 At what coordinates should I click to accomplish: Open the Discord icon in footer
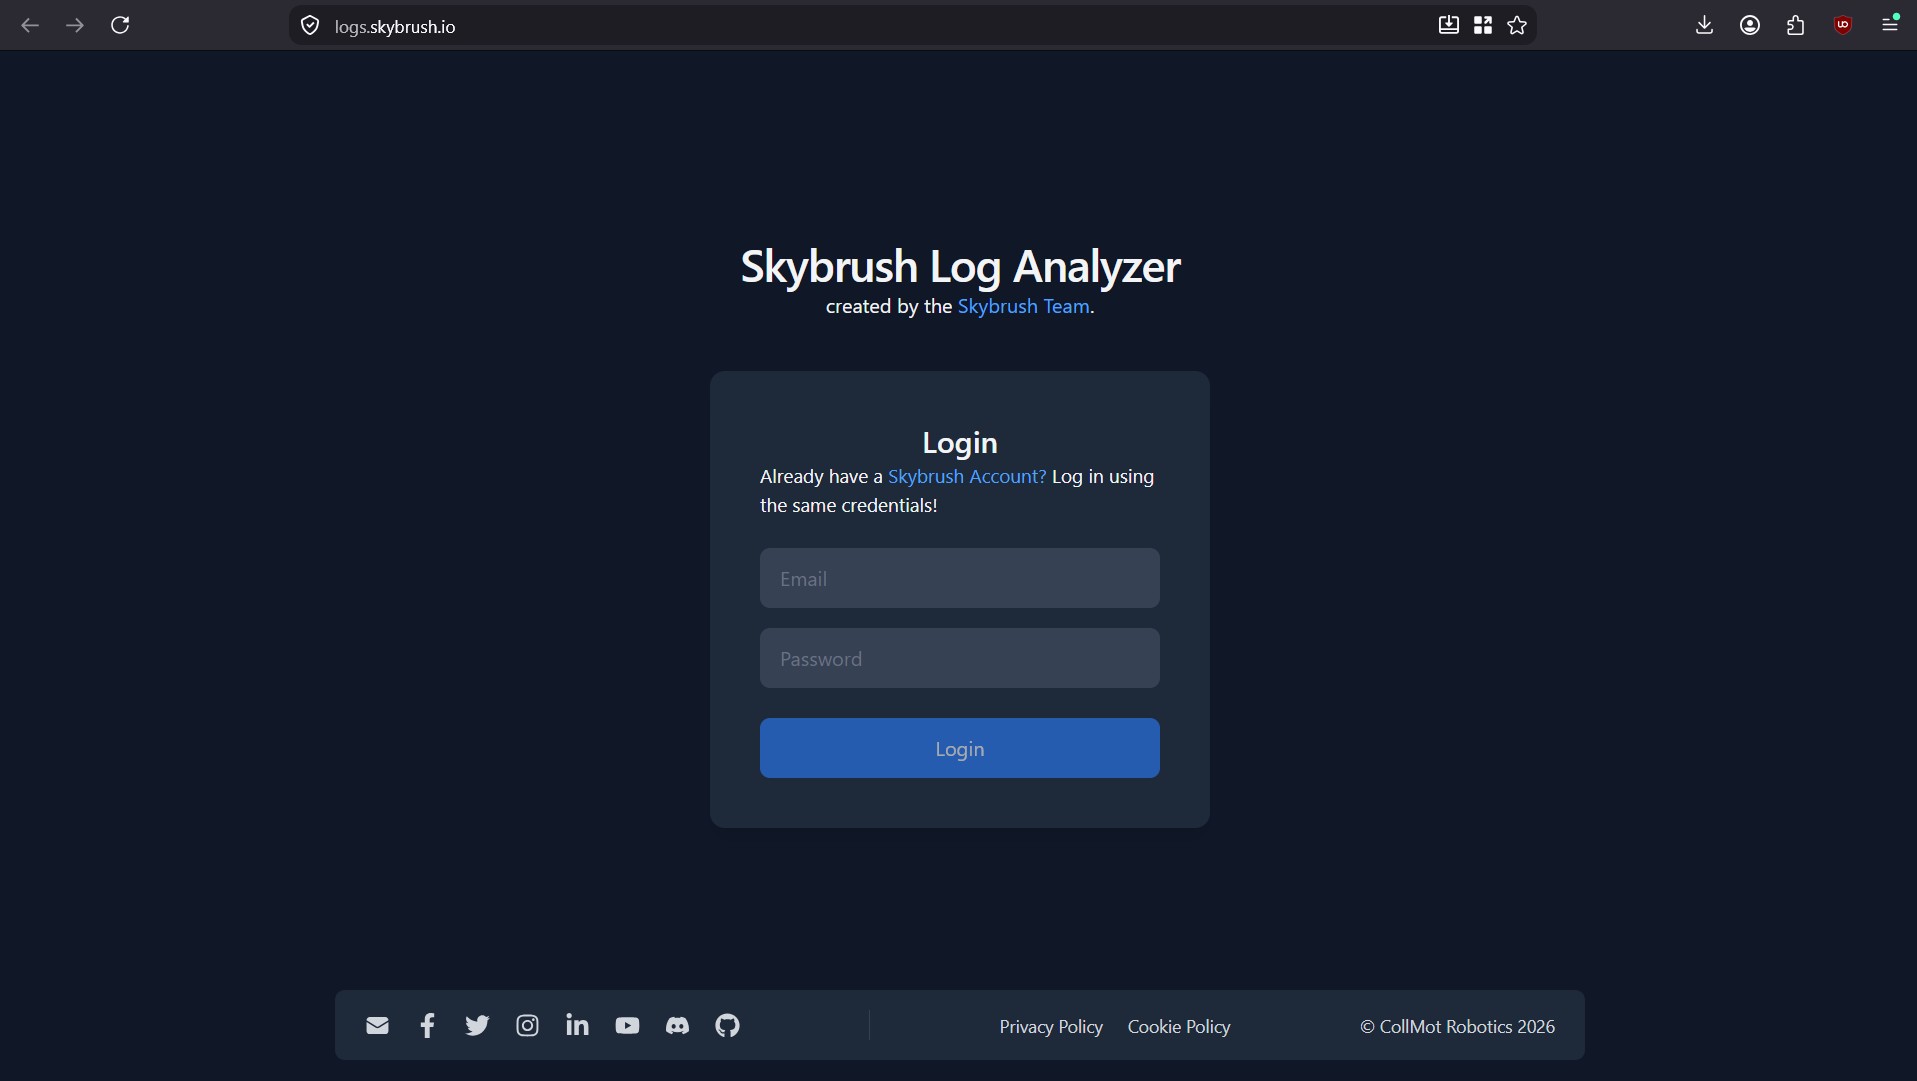pos(677,1026)
